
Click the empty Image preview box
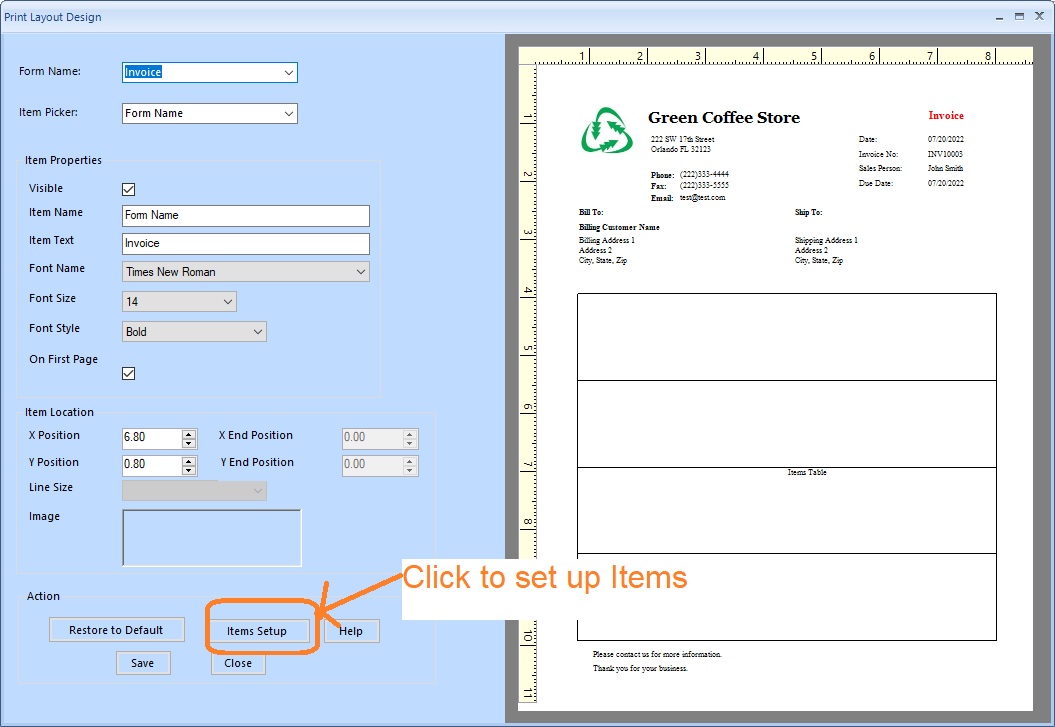coord(211,538)
